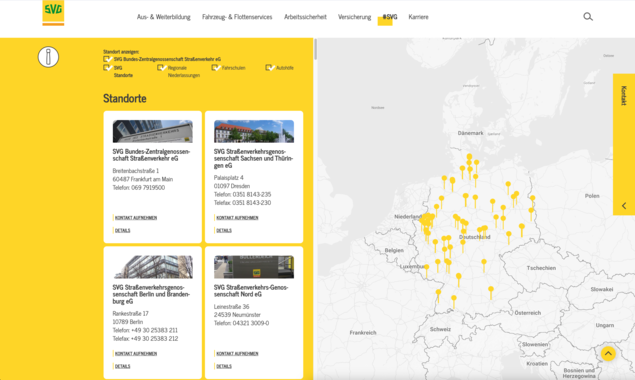
Task: Click the round info icon
Action: tap(48, 57)
